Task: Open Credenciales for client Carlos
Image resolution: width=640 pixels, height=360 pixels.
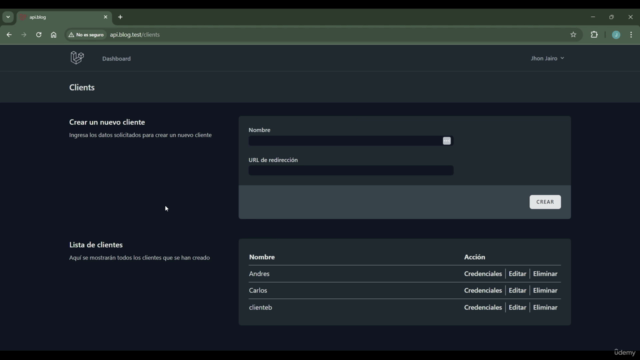Action: 483,290
